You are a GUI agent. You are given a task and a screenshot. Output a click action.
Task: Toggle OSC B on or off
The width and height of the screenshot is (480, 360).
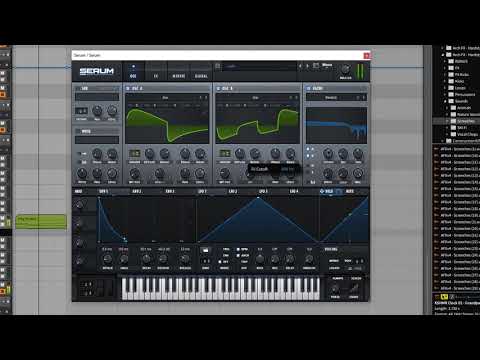(x=218, y=88)
